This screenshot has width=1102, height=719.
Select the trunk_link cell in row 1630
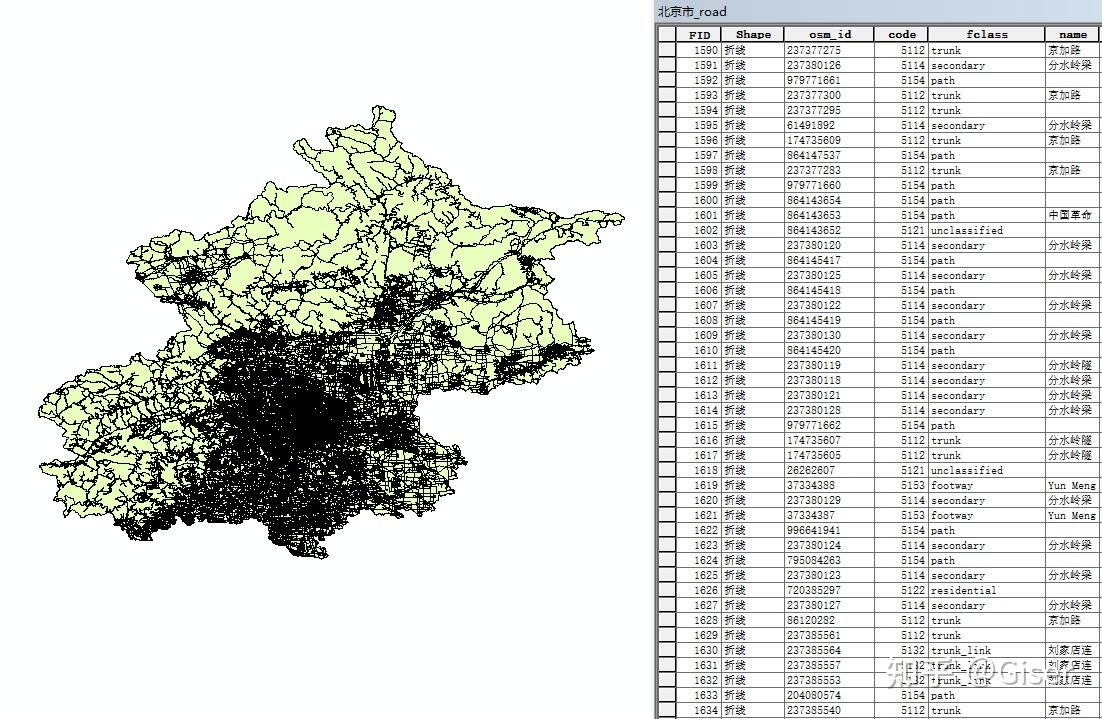tap(986, 650)
